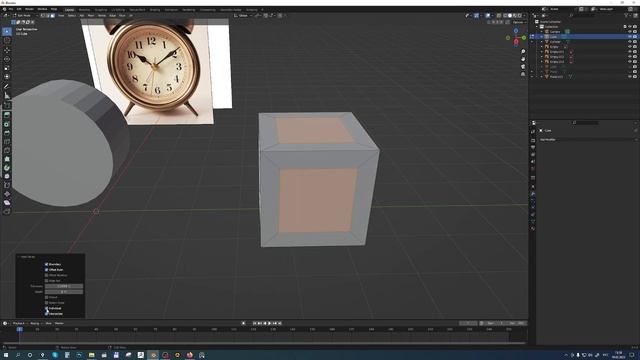640x360 pixels.
Task: Open the timeline Marker menu
Action: (59, 323)
